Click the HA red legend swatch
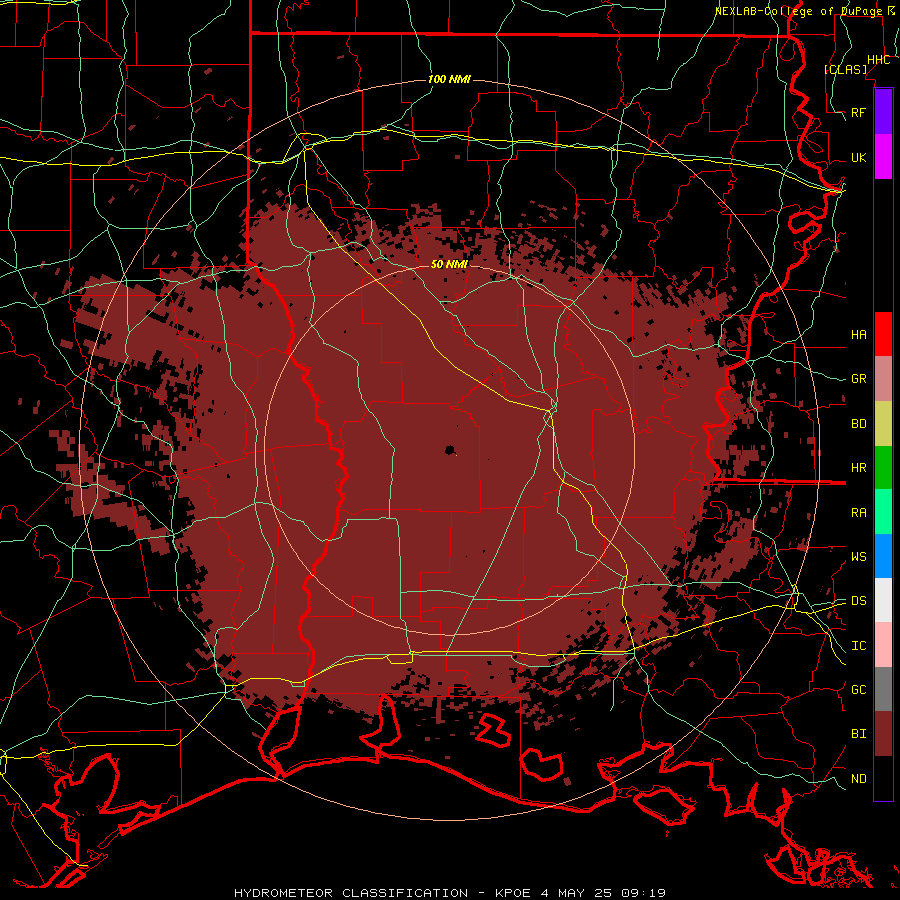This screenshot has width=900, height=900. (x=883, y=334)
